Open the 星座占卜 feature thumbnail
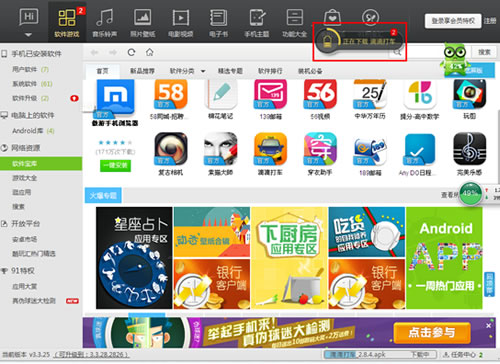 pos(134,258)
